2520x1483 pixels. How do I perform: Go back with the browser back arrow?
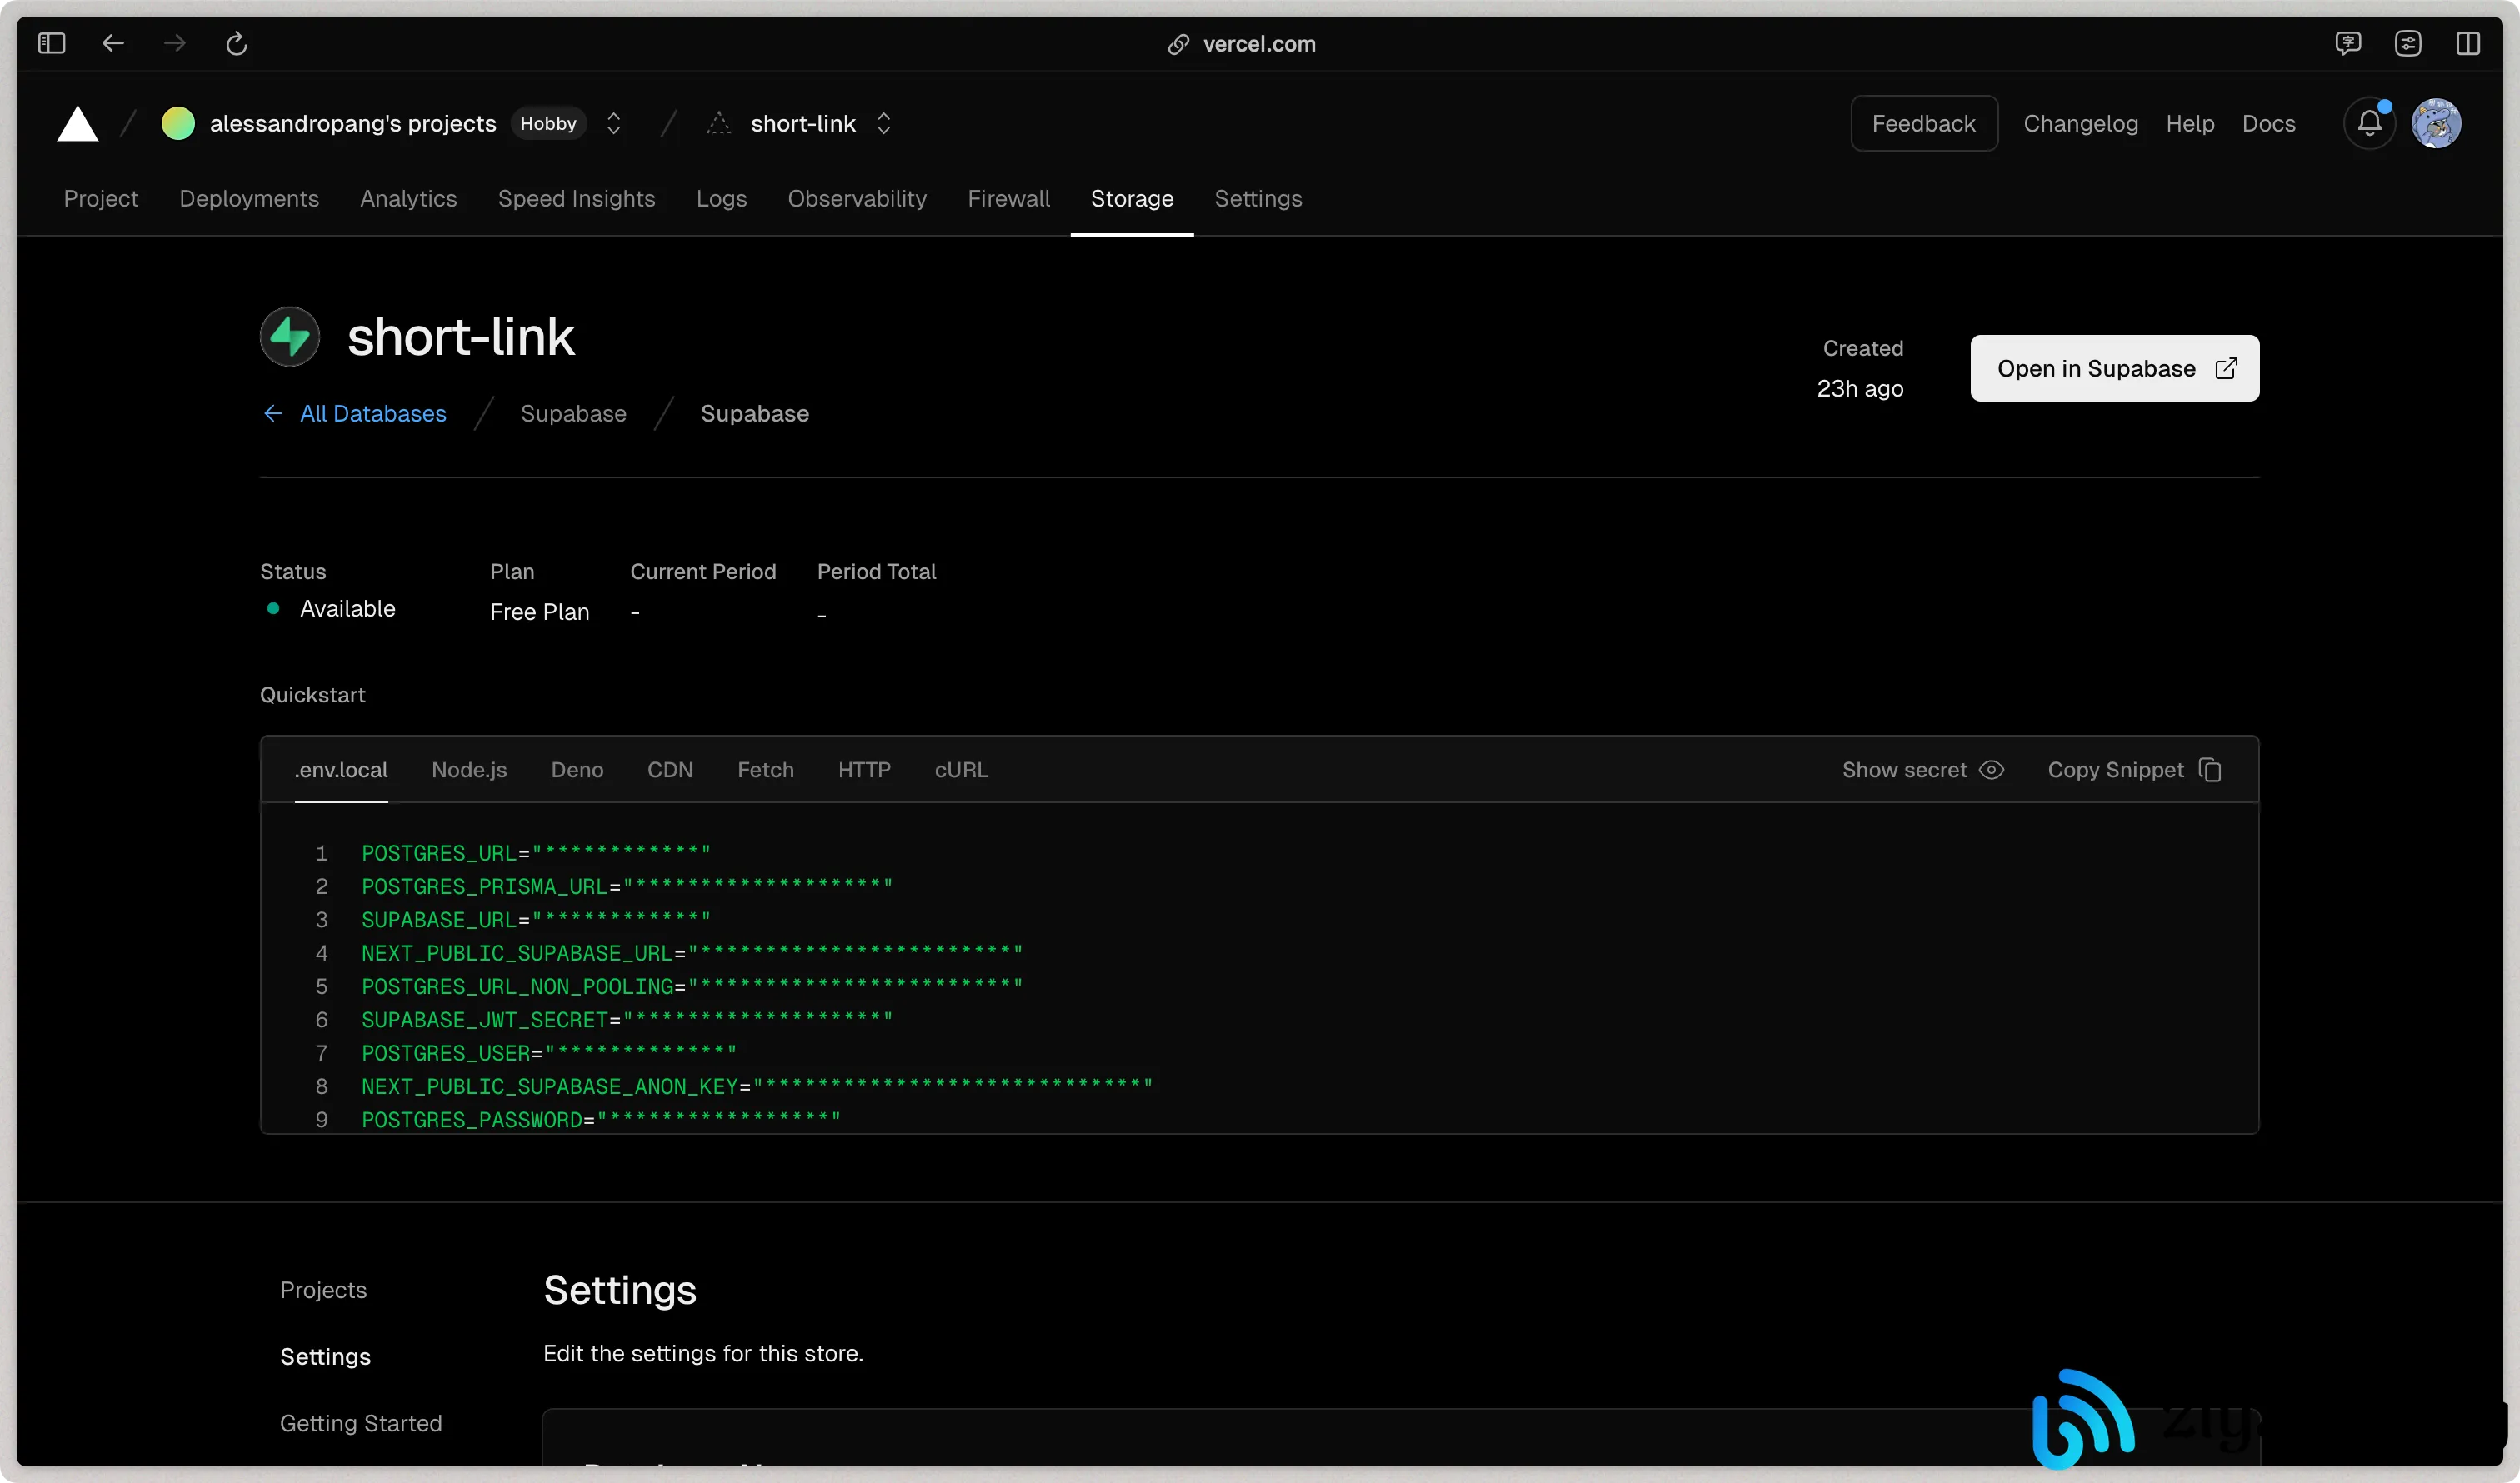[x=113, y=43]
